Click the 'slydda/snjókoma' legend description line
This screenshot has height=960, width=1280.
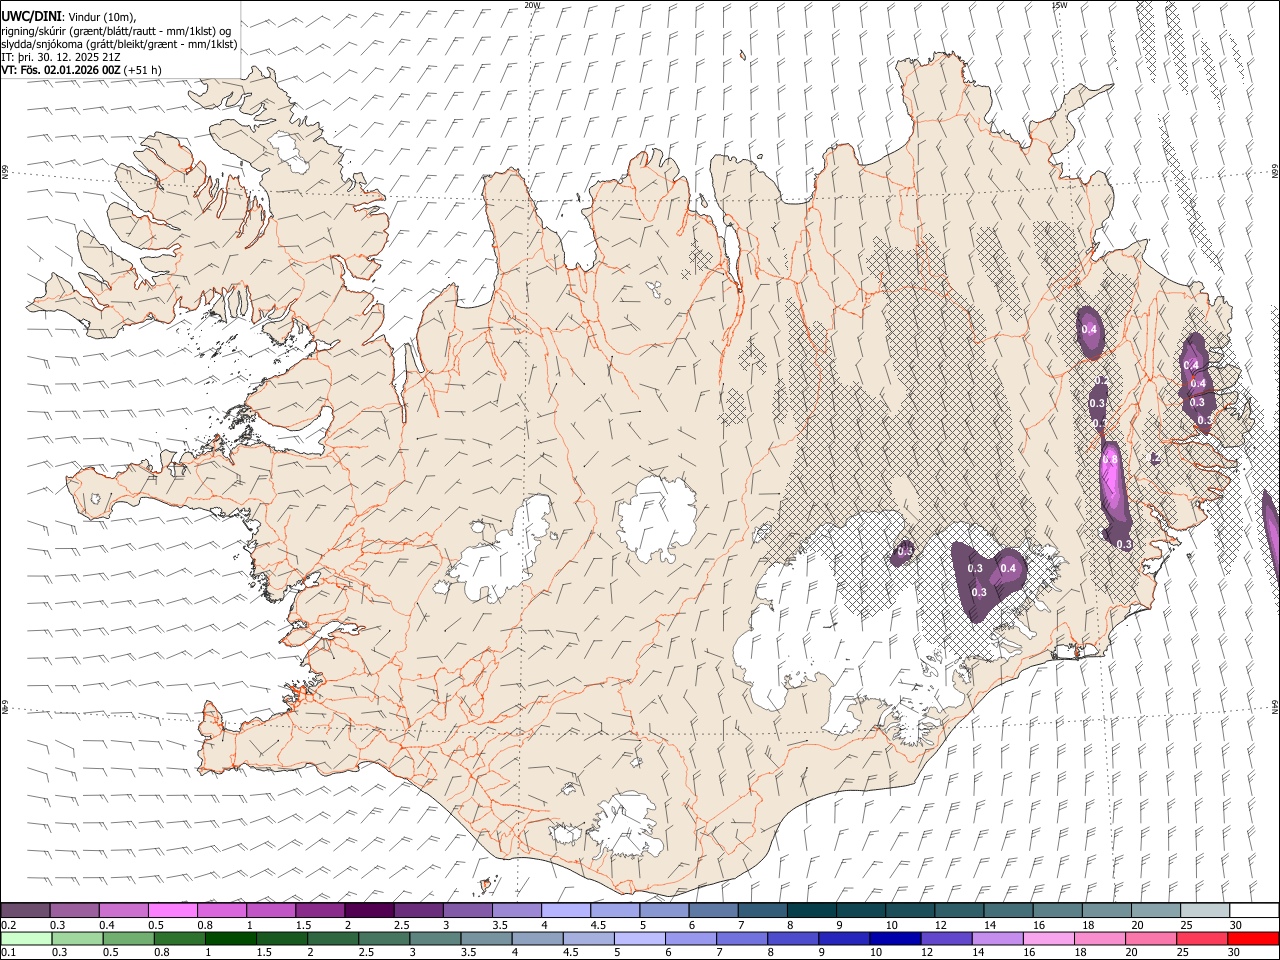119,44
